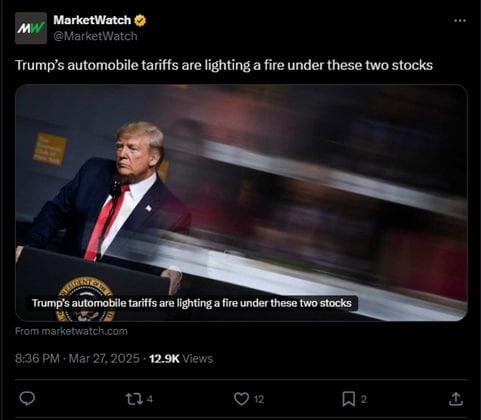Open the article preview image card
Screen dimensions: 481x420
point(241,203)
